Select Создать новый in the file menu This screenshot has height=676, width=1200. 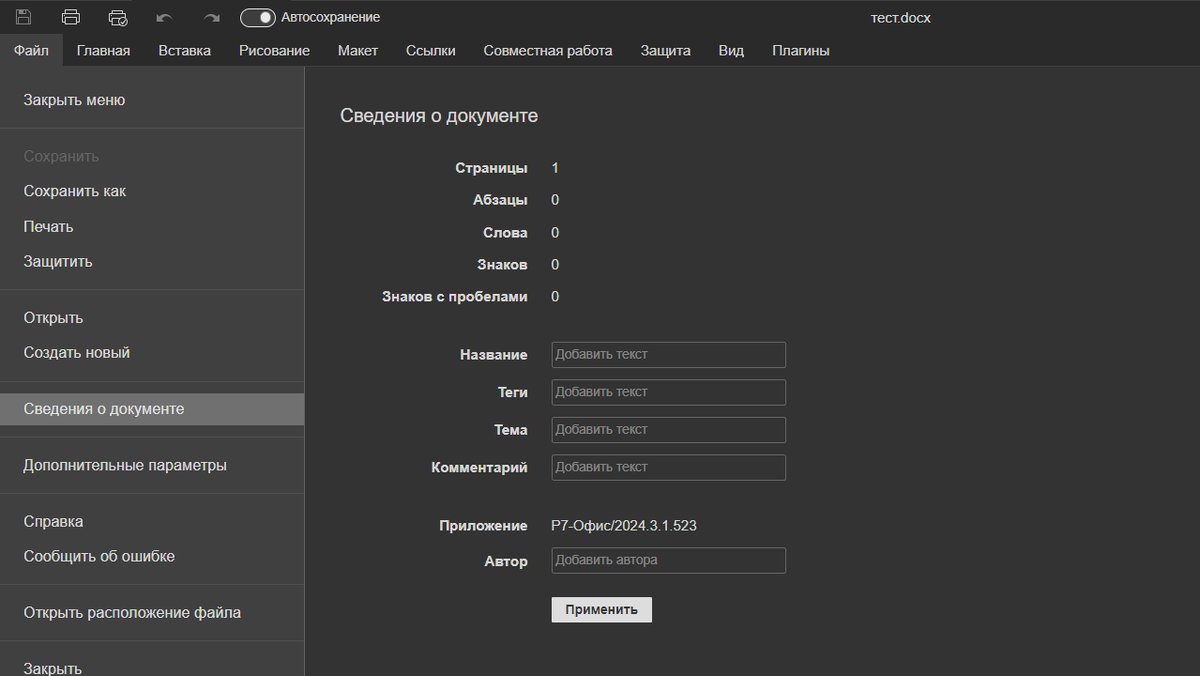tap(152, 353)
